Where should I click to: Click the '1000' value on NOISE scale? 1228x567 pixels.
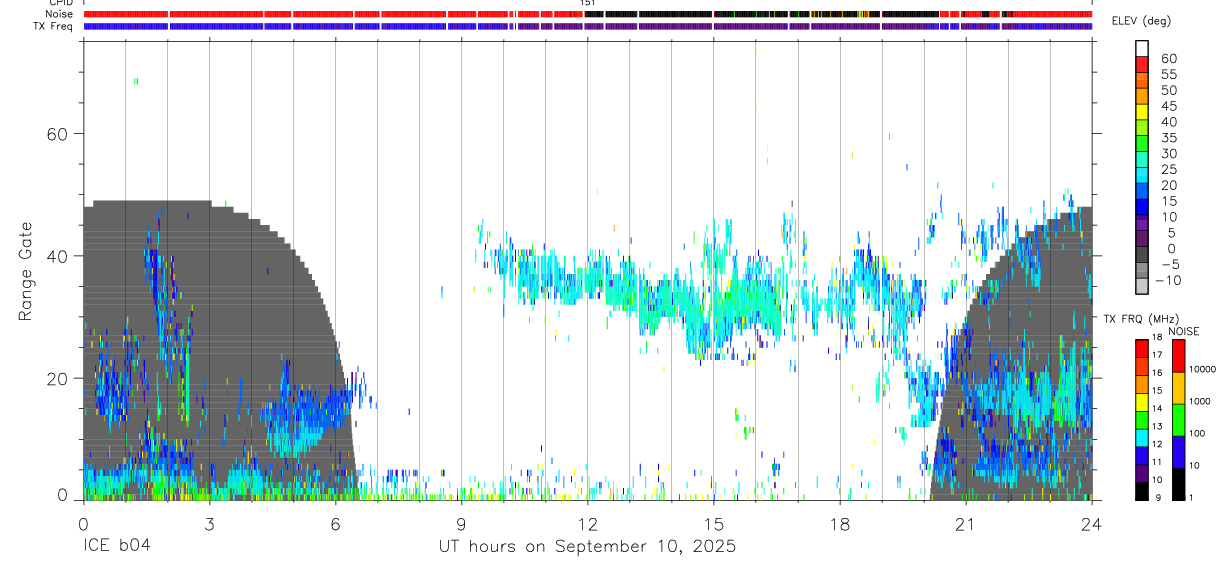pyautogui.click(x=1201, y=401)
